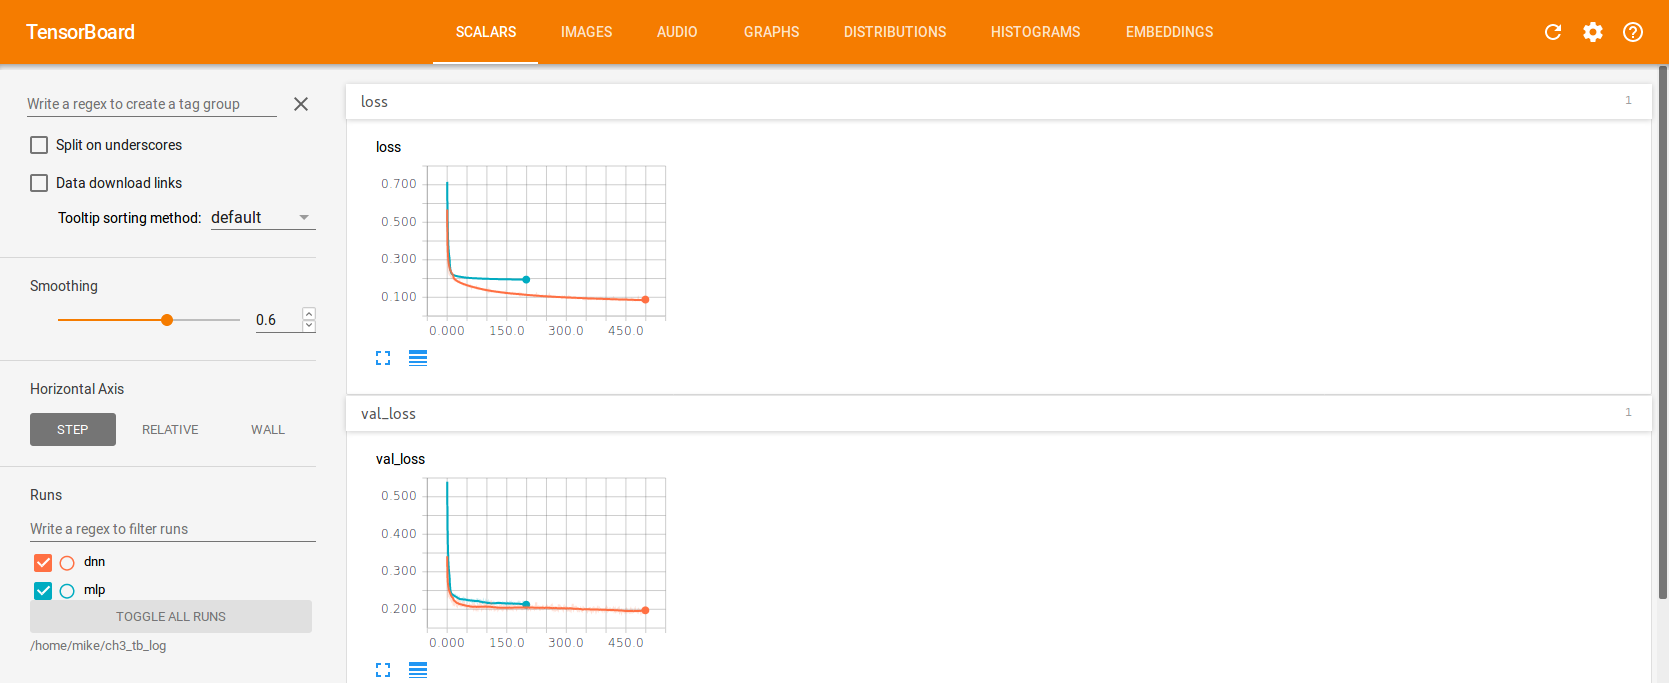The height and width of the screenshot is (683, 1669).
Task: Open the help question mark icon
Action: point(1633,32)
